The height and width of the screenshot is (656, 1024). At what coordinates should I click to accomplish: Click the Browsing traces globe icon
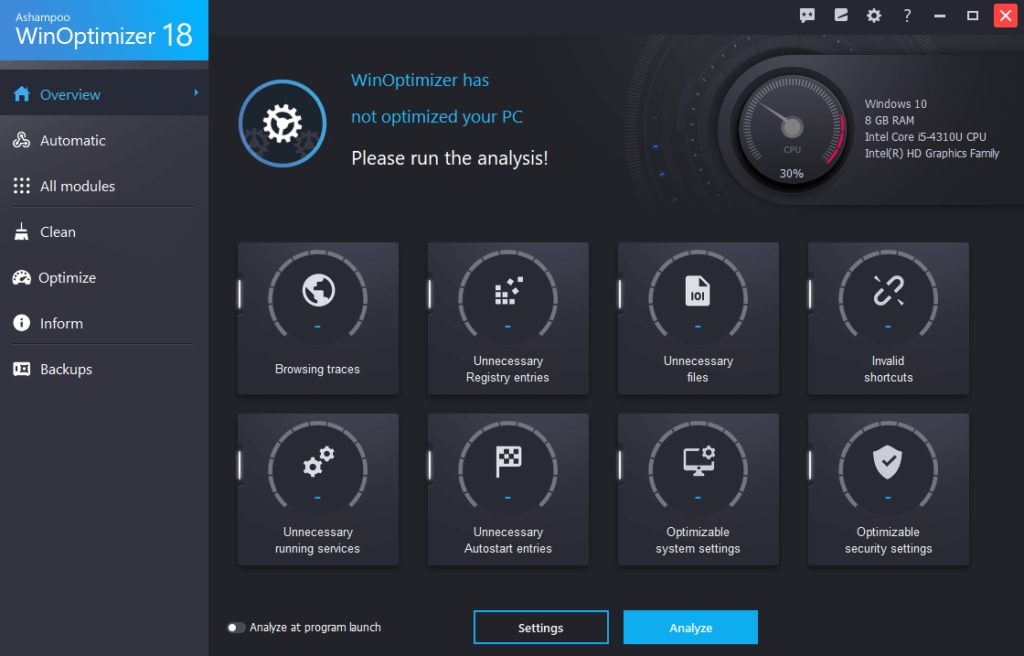click(x=318, y=290)
